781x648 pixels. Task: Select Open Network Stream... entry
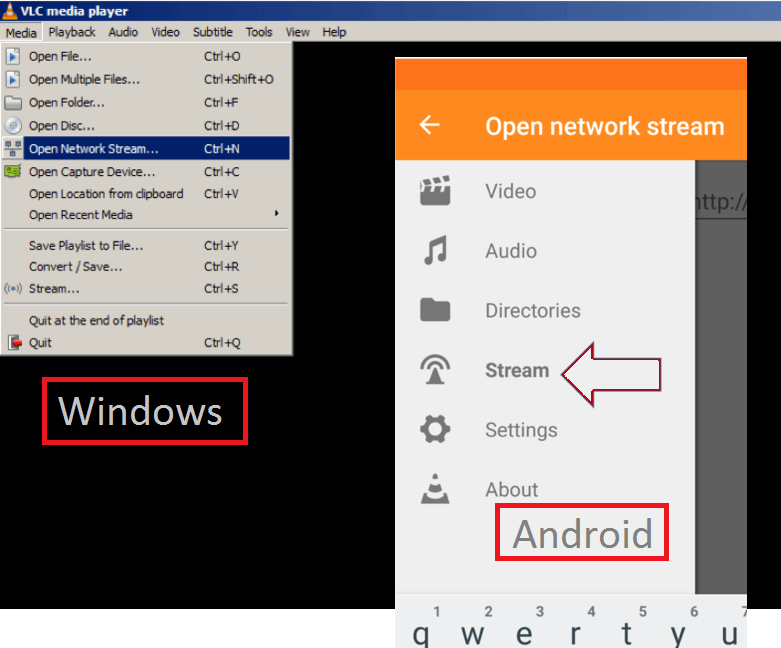click(x=145, y=148)
